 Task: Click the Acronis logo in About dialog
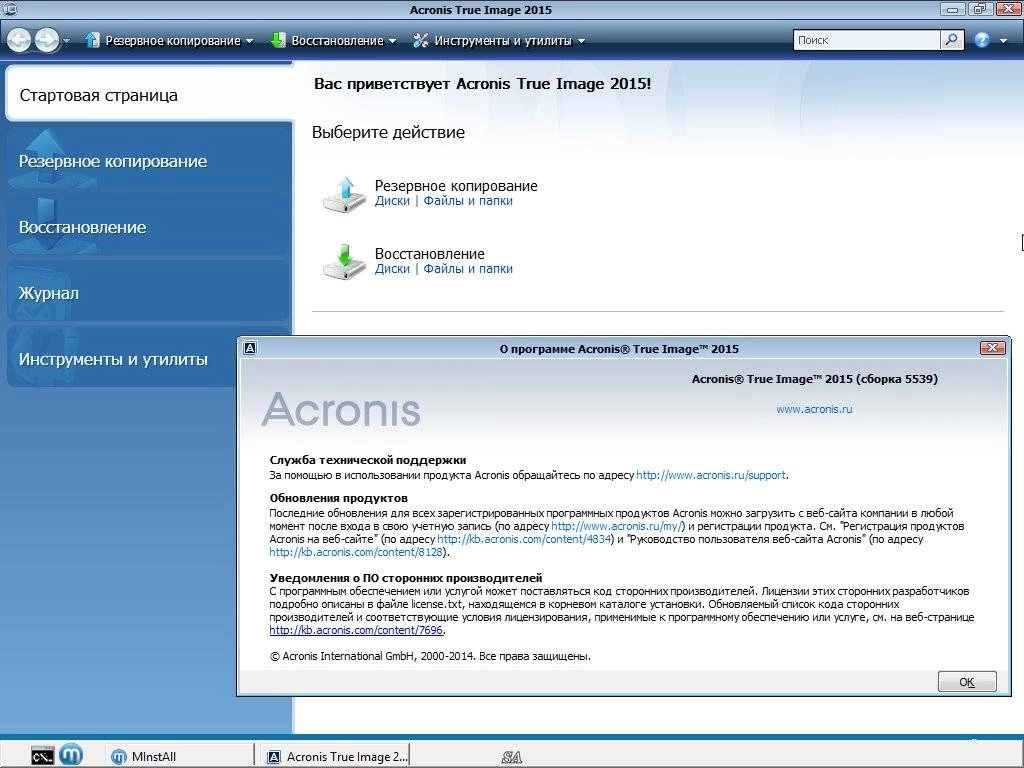341,409
